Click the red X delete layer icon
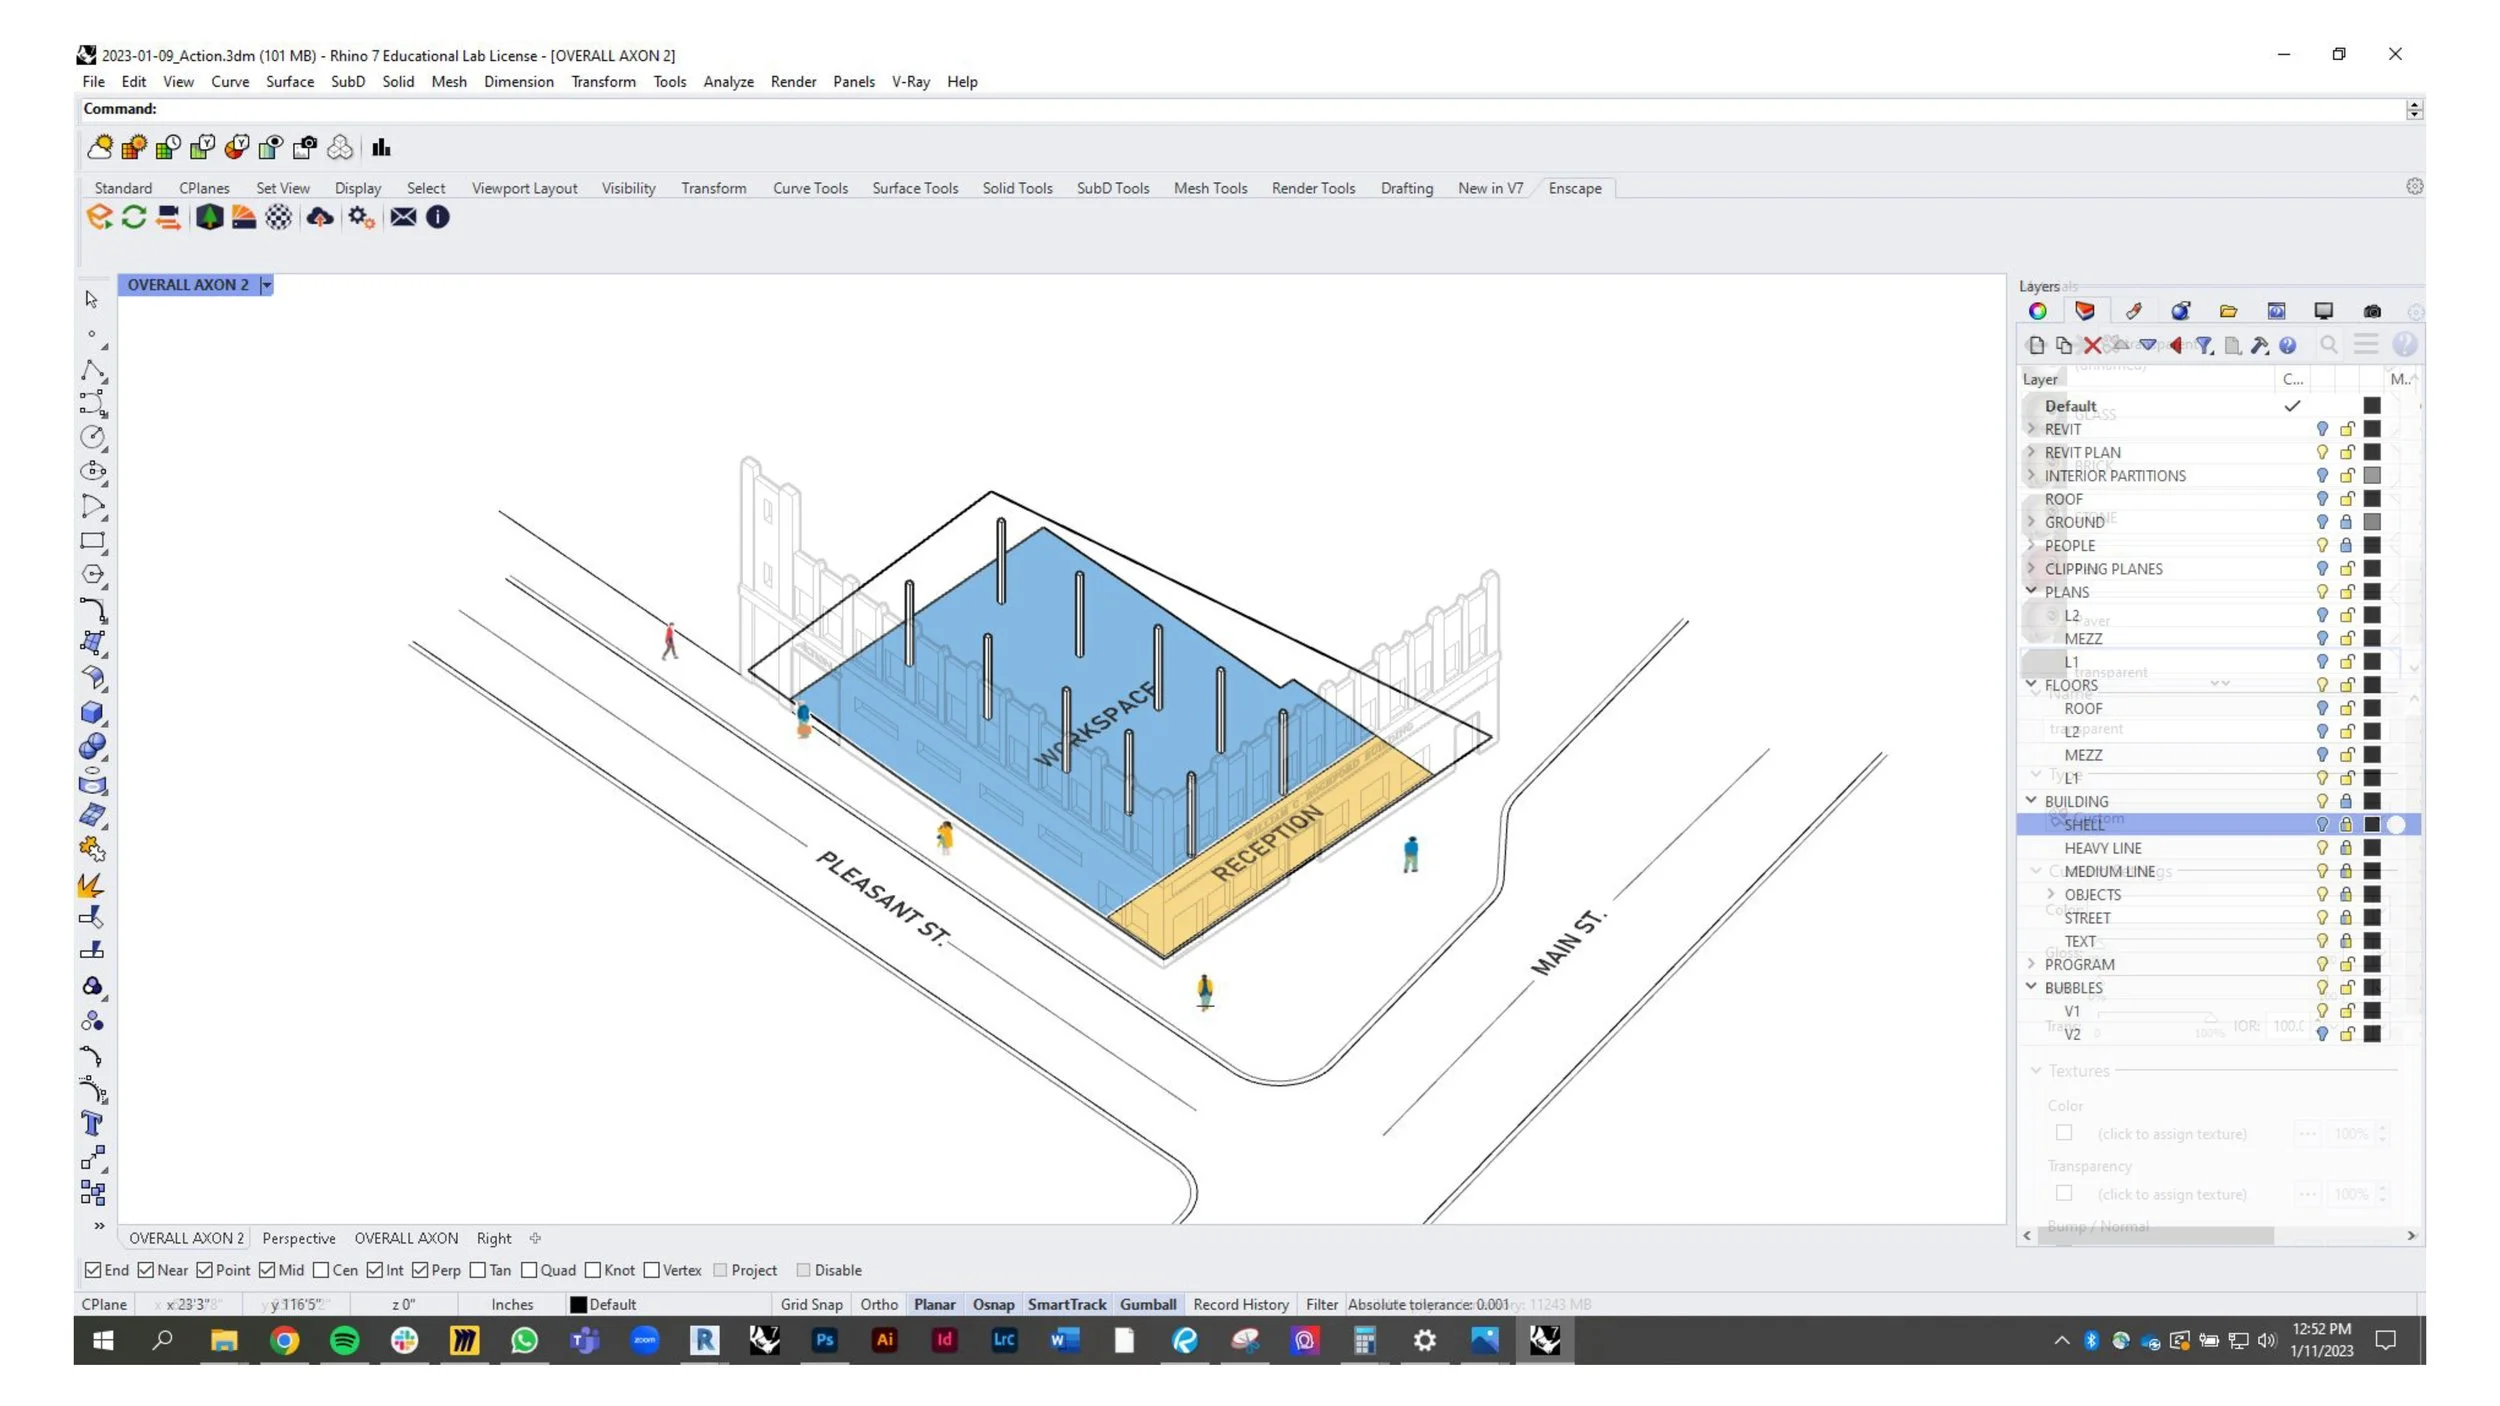 pyautogui.click(x=2092, y=345)
